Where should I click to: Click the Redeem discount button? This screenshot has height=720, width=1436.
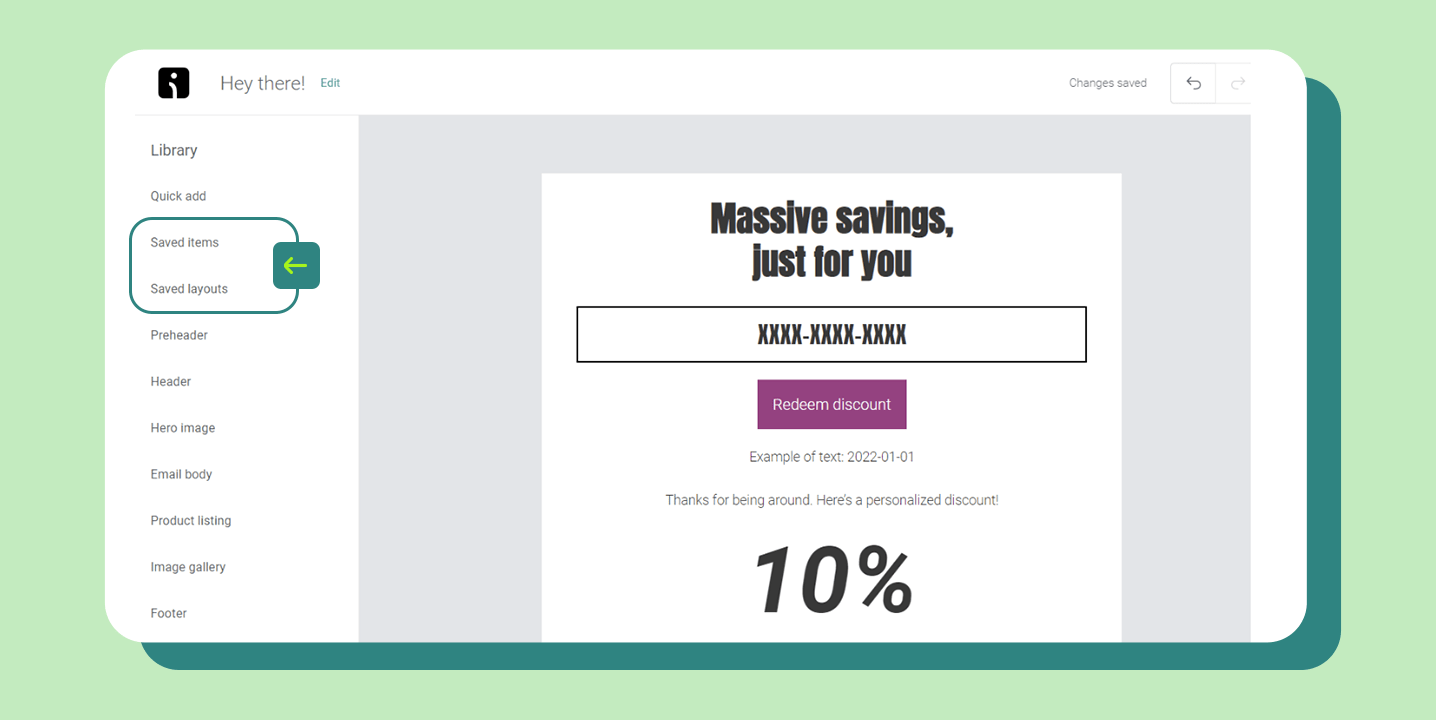832,404
